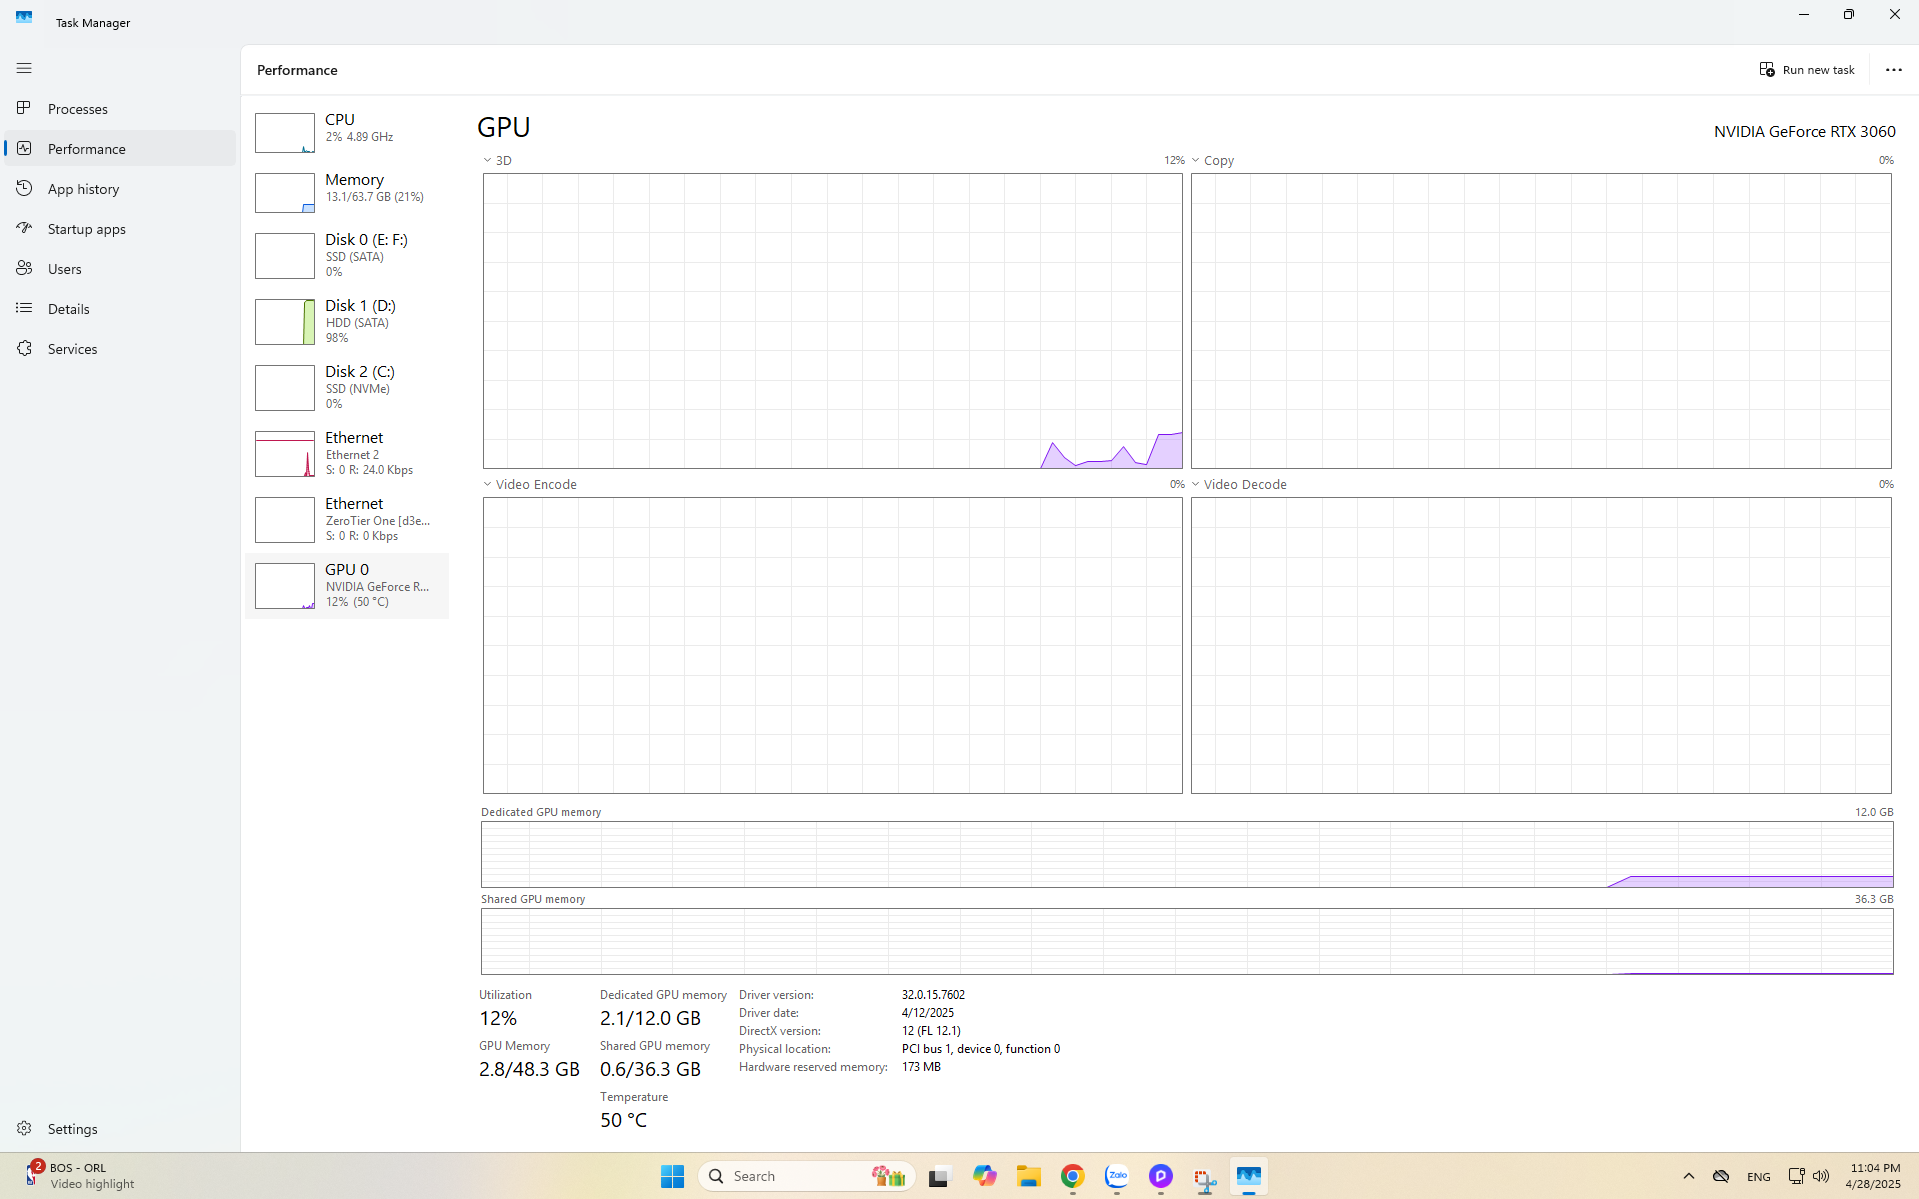1919x1199 pixels.
Task: Click the 3D usage graph
Action: click(832, 321)
